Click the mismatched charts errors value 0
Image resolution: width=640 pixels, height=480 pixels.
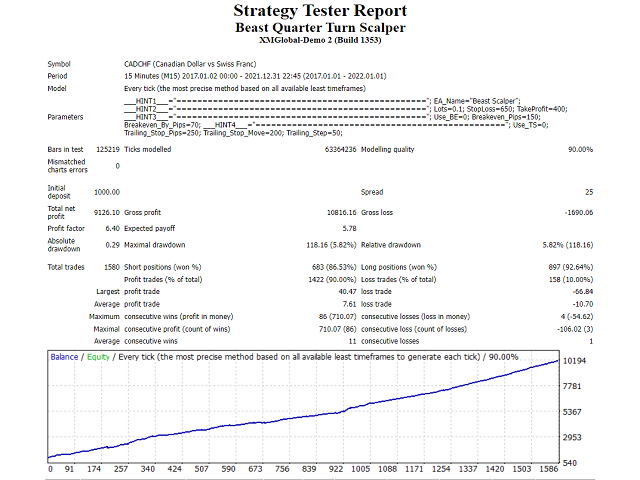tap(118, 166)
